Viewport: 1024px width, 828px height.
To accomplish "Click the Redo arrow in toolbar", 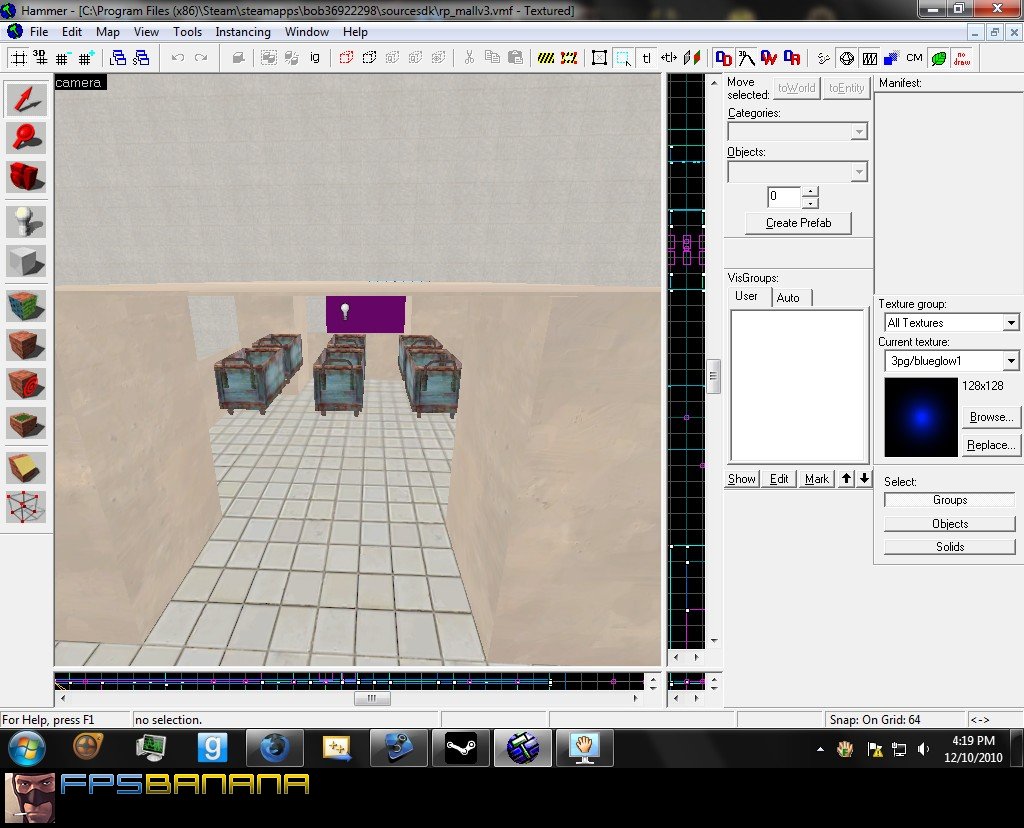I will pyautogui.click(x=201, y=58).
